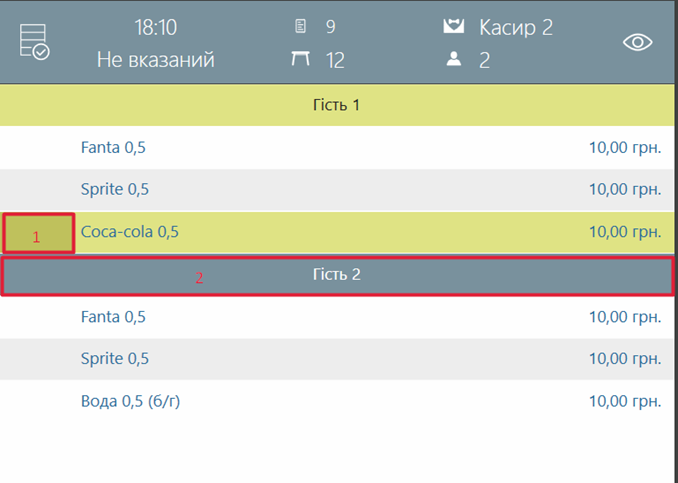Select the highlighted Coca-cola 0,5 item
The height and width of the screenshot is (483, 678).
[130, 233]
